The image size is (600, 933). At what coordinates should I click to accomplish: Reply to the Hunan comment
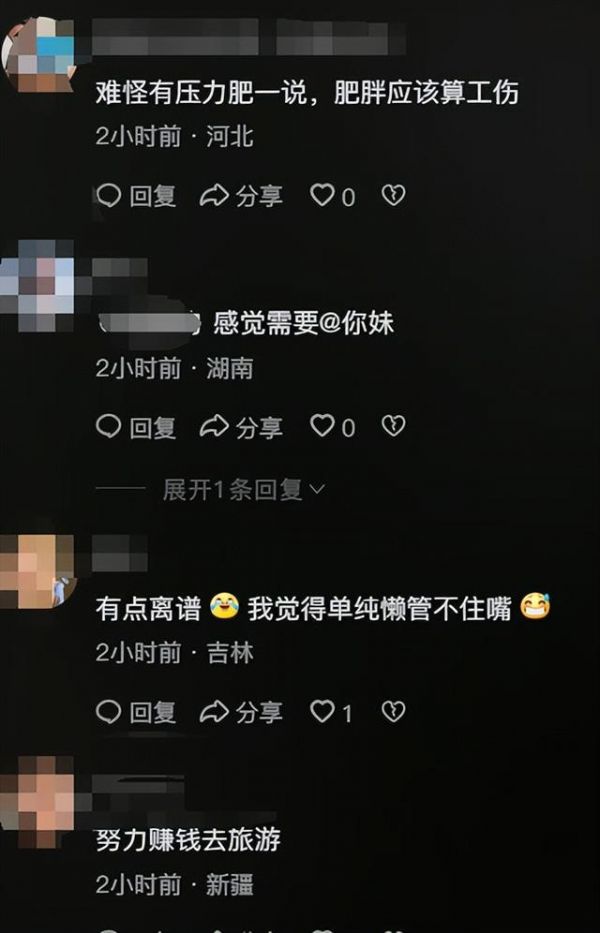point(136,427)
